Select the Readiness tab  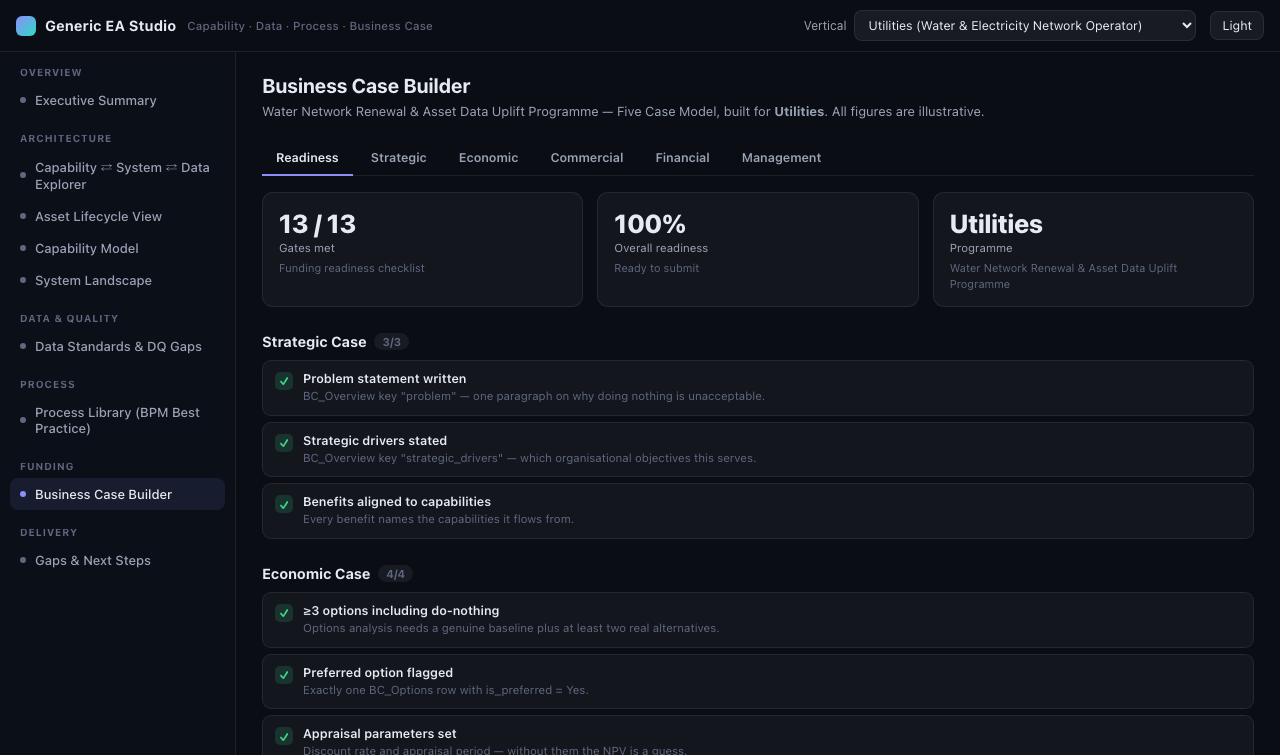click(x=307, y=158)
